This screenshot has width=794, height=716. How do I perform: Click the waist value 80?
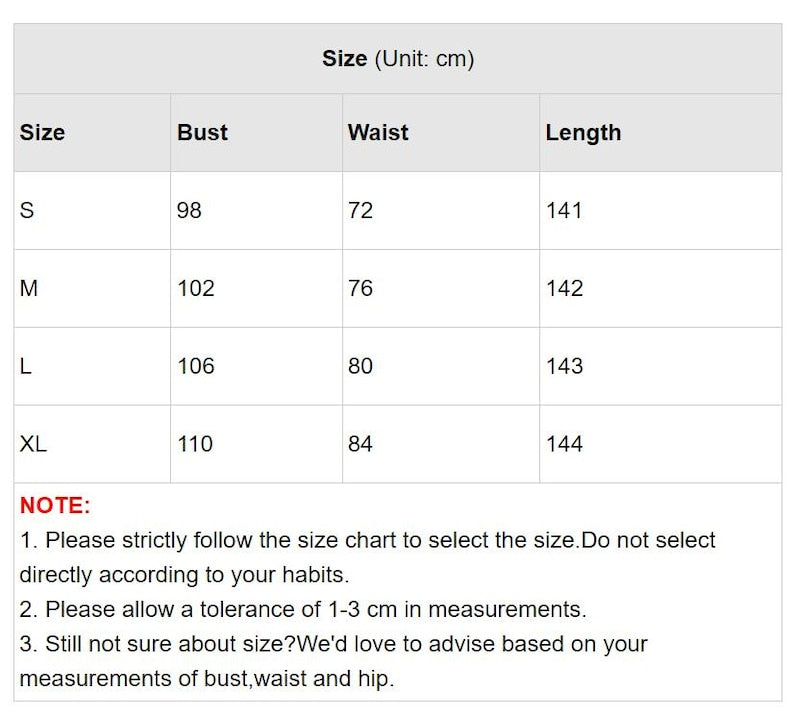(360, 367)
